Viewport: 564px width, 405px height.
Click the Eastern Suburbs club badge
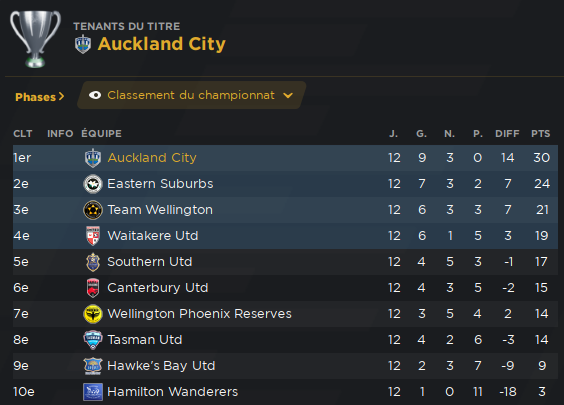pyautogui.click(x=93, y=184)
